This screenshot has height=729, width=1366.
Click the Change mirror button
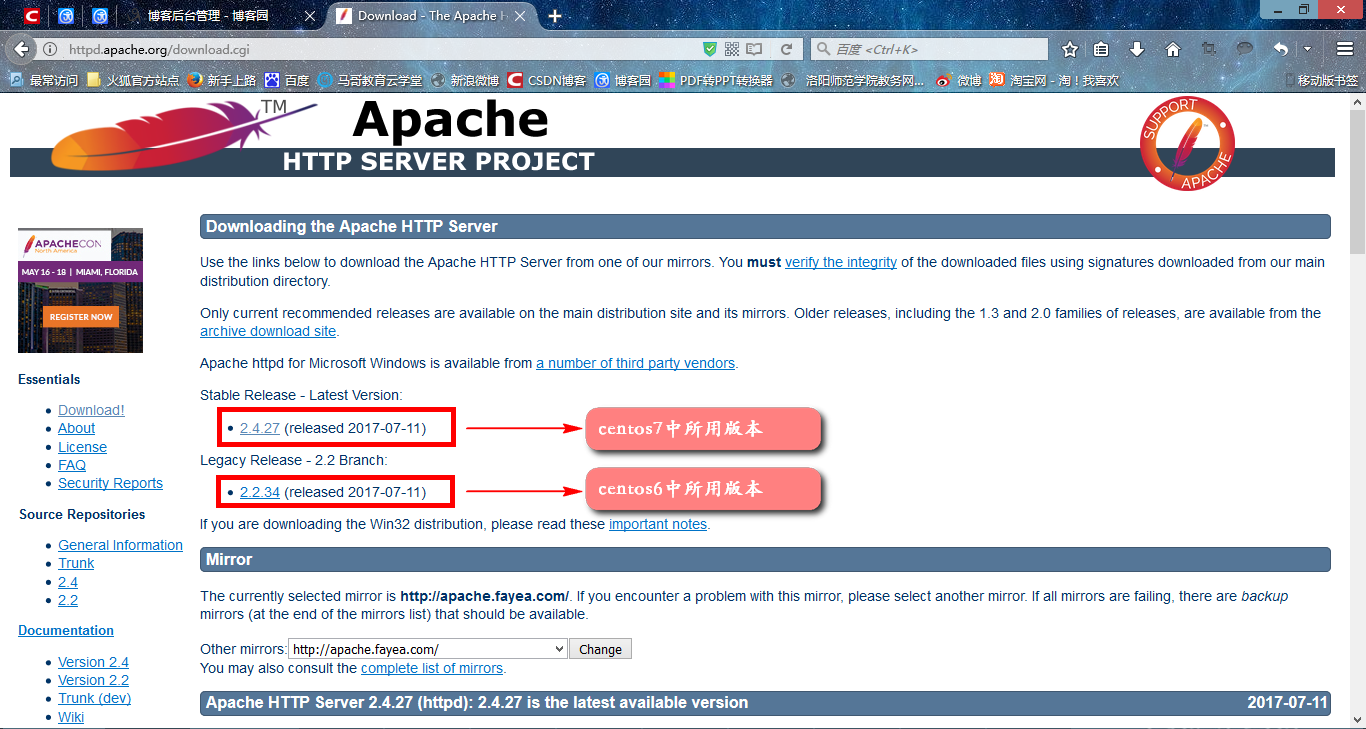tap(600, 649)
